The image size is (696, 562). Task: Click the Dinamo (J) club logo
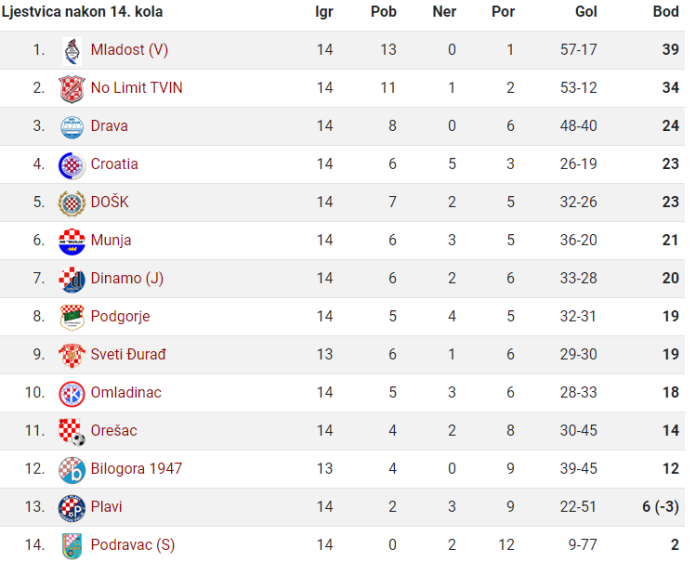point(72,280)
